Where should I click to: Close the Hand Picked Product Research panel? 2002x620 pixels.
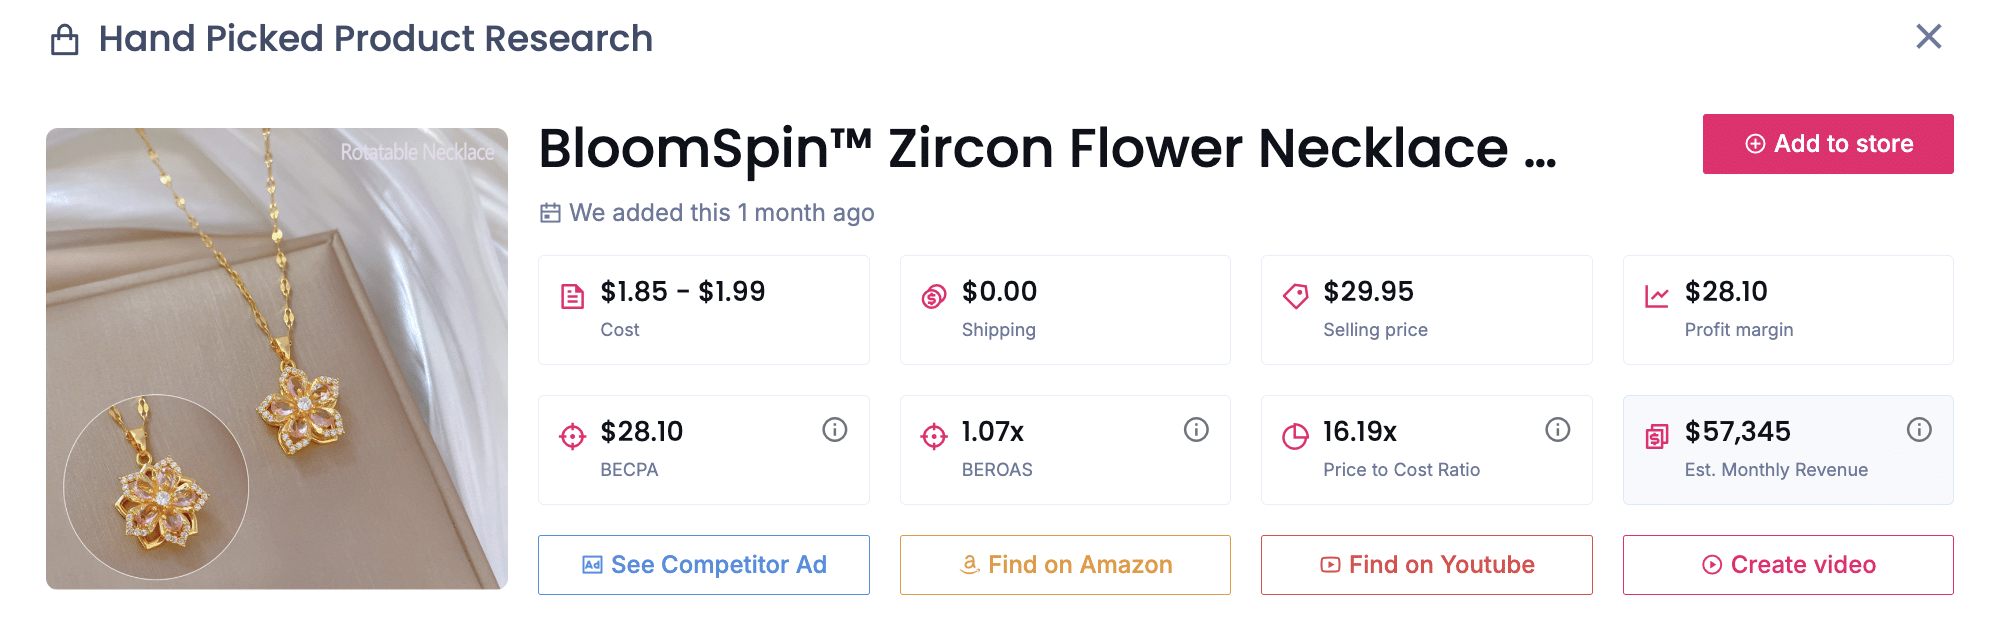[x=1928, y=36]
